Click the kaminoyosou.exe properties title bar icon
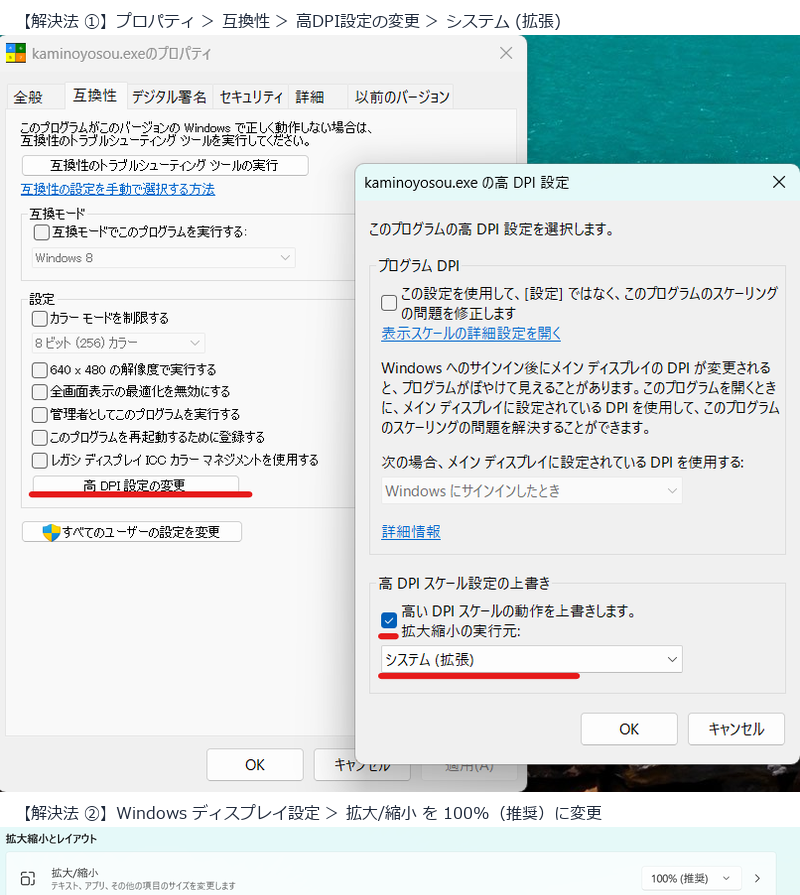Image resolution: width=800 pixels, height=895 pixels. click(16, 53)
